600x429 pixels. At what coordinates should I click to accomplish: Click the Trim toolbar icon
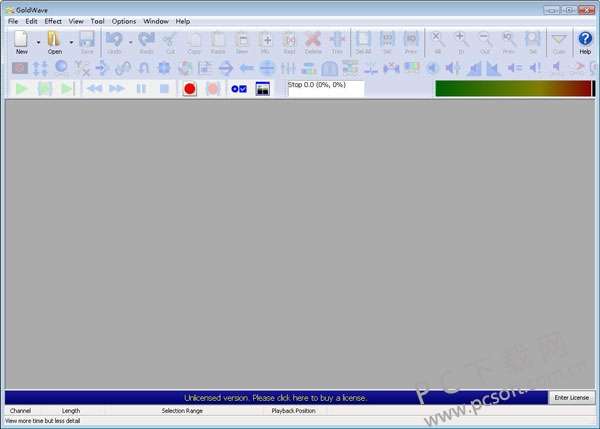point(337,42)
